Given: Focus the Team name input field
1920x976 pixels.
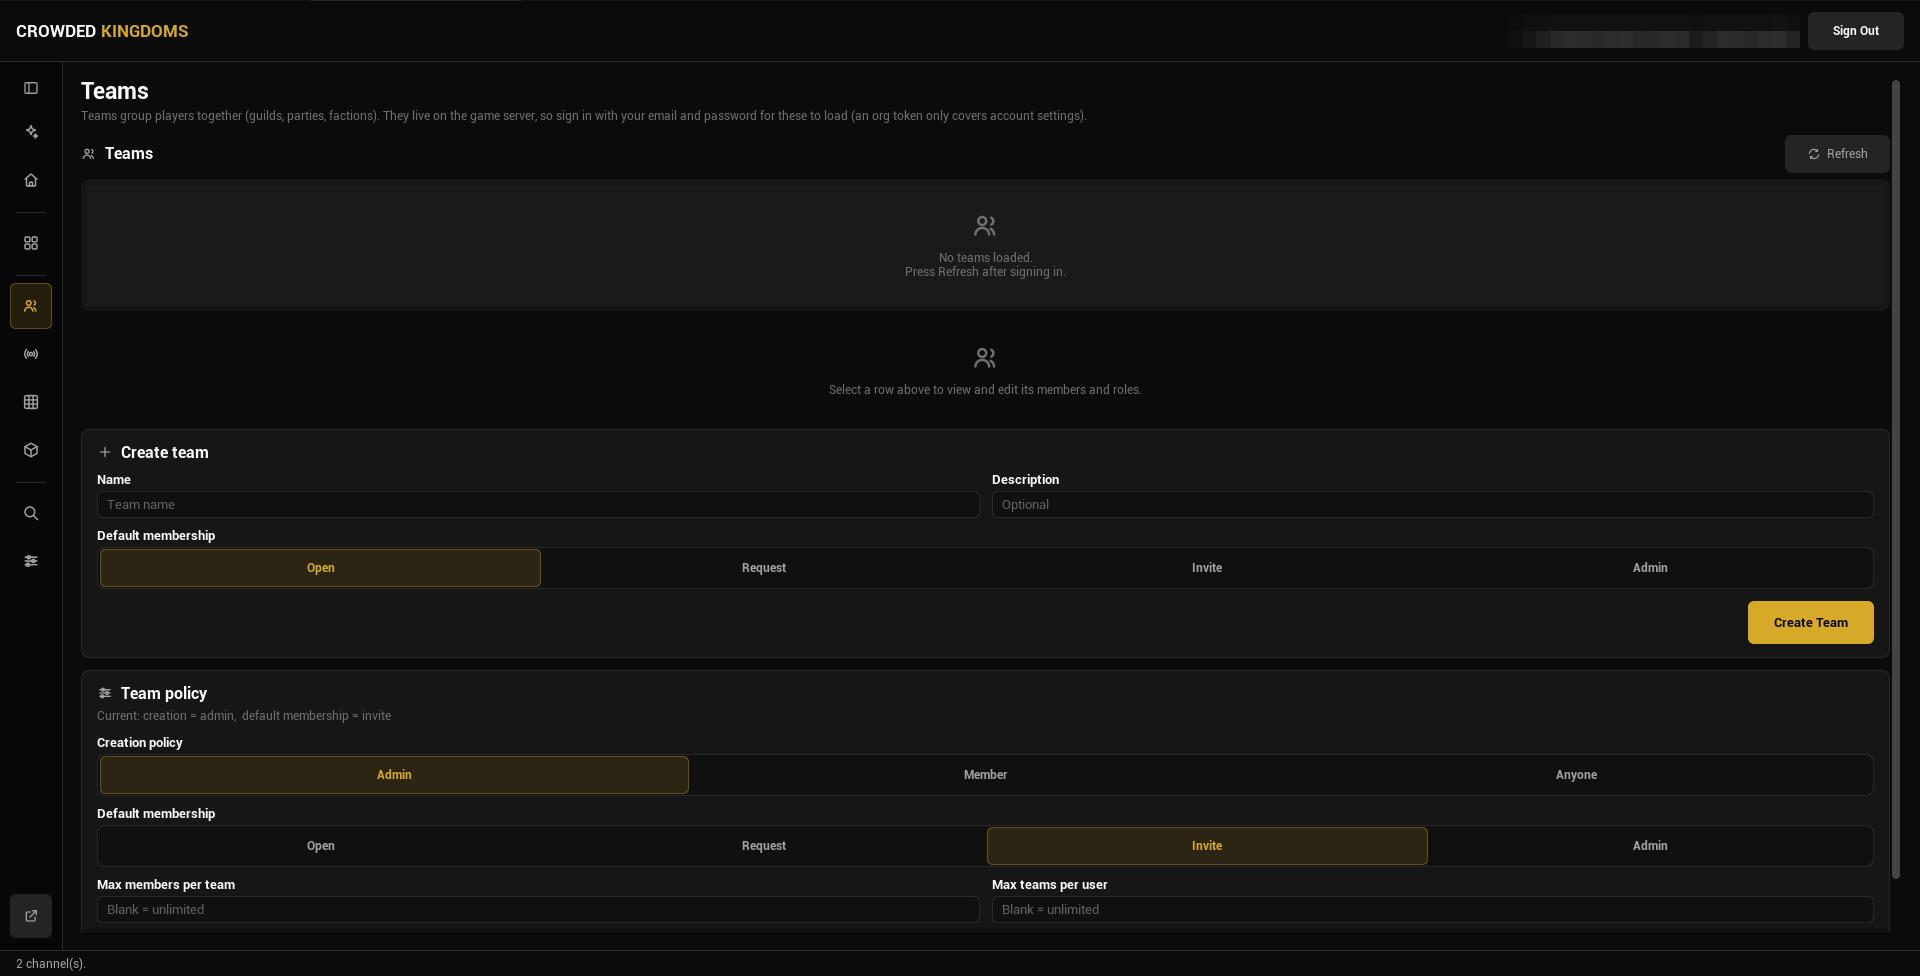Looking at the screenshot, I should point(538,505).
